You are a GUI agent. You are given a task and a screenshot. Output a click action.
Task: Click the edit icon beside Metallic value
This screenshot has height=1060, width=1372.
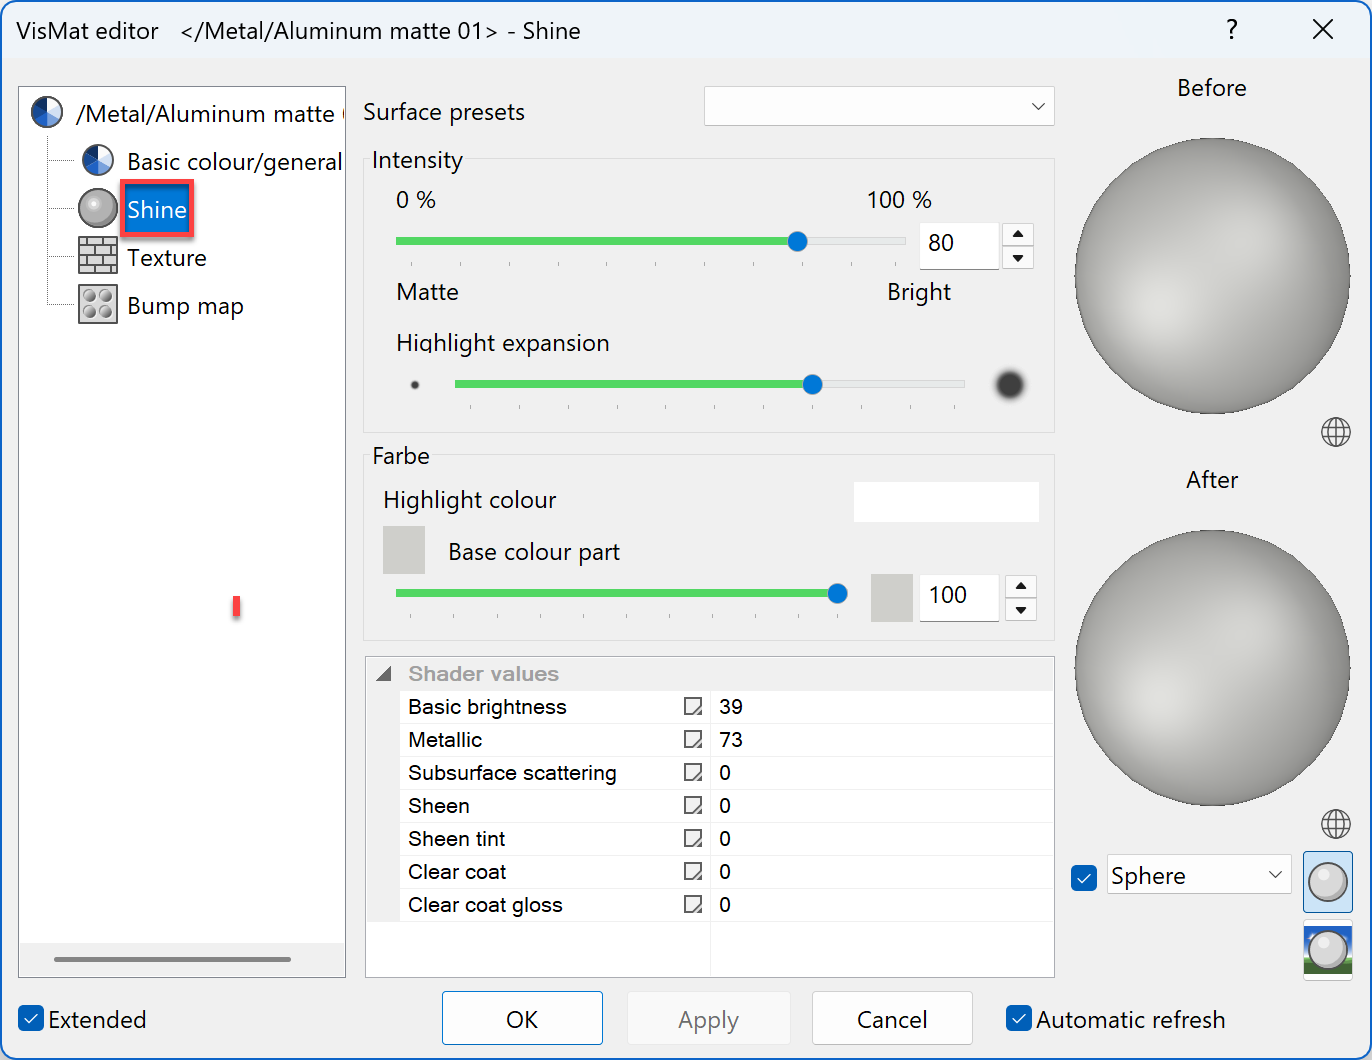[x=692, y=740]
